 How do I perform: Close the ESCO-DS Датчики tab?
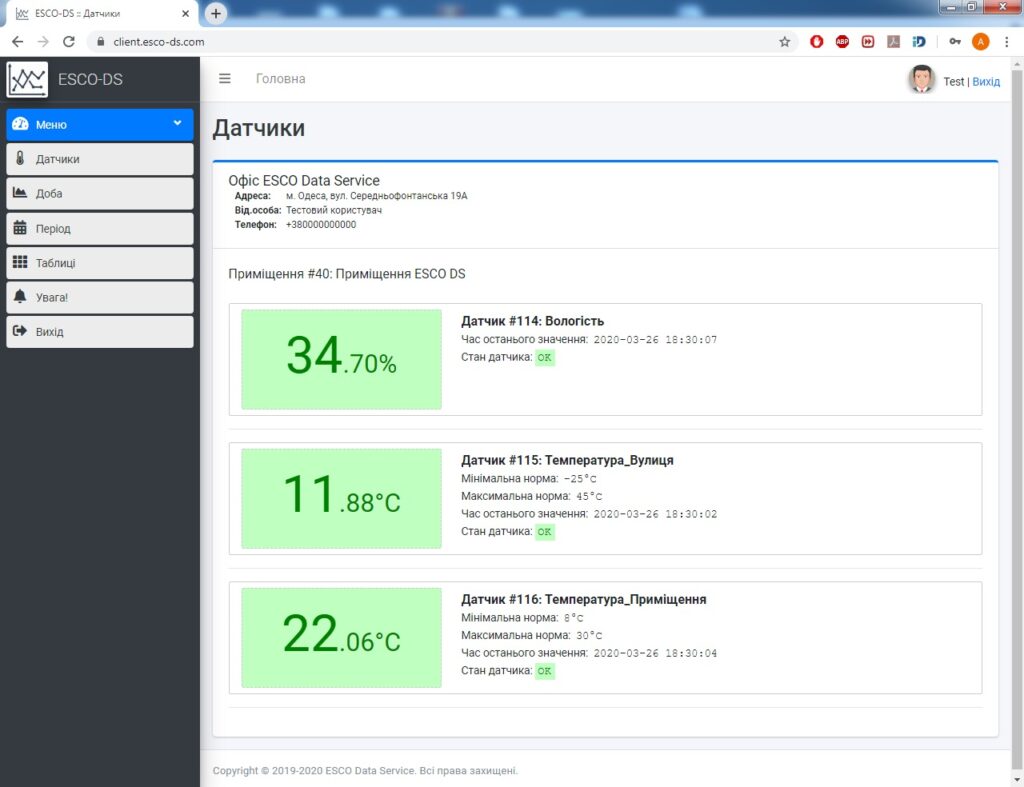[185, 13]
